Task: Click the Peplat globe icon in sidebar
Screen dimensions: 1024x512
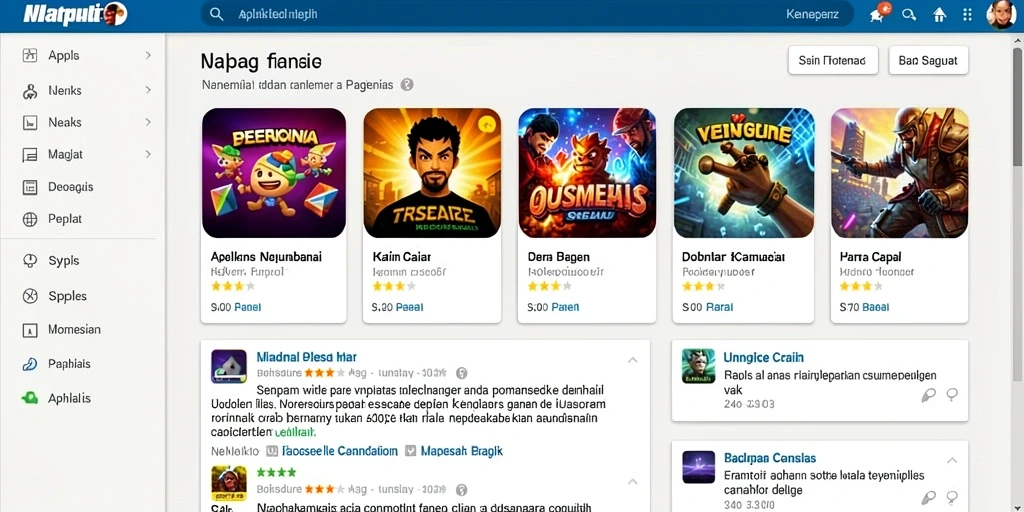Action: [30, 219]
